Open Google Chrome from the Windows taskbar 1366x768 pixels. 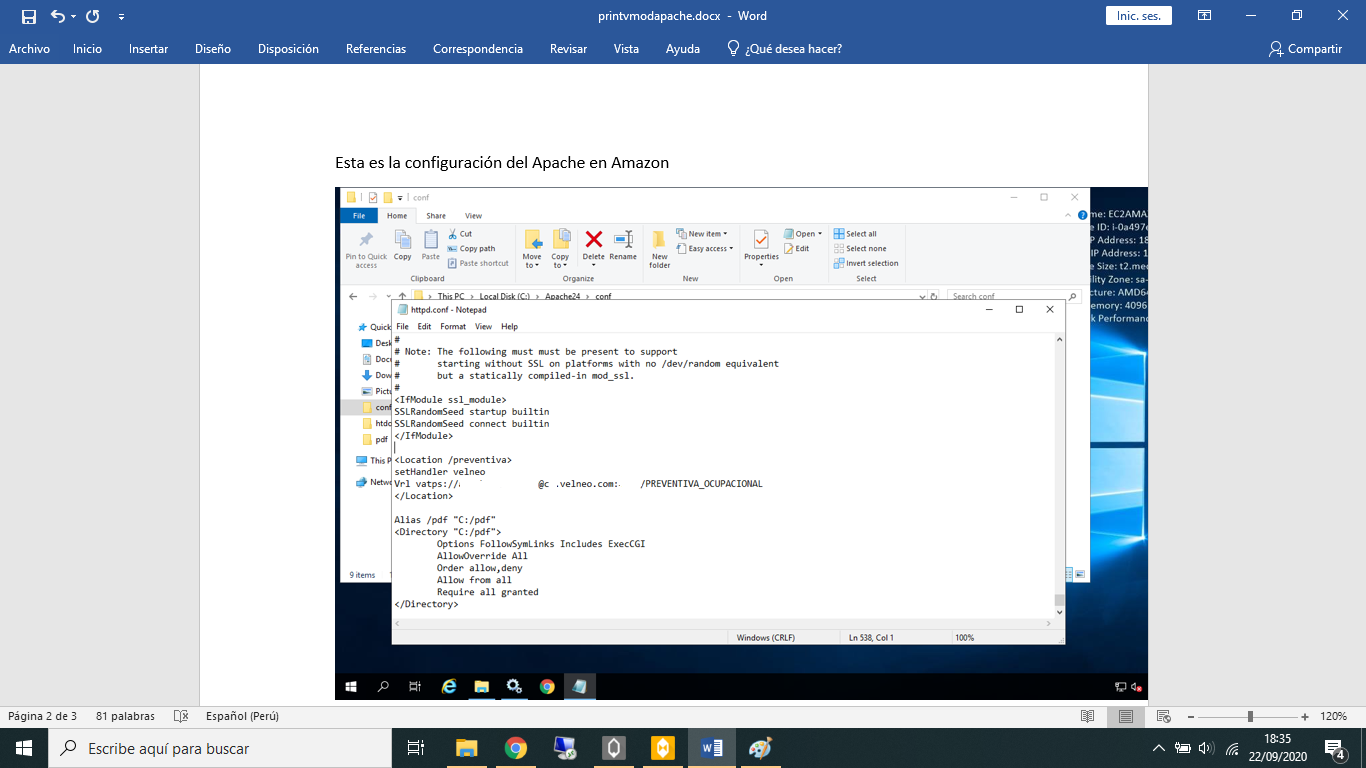pyautogui.click(x=515, y=748)
